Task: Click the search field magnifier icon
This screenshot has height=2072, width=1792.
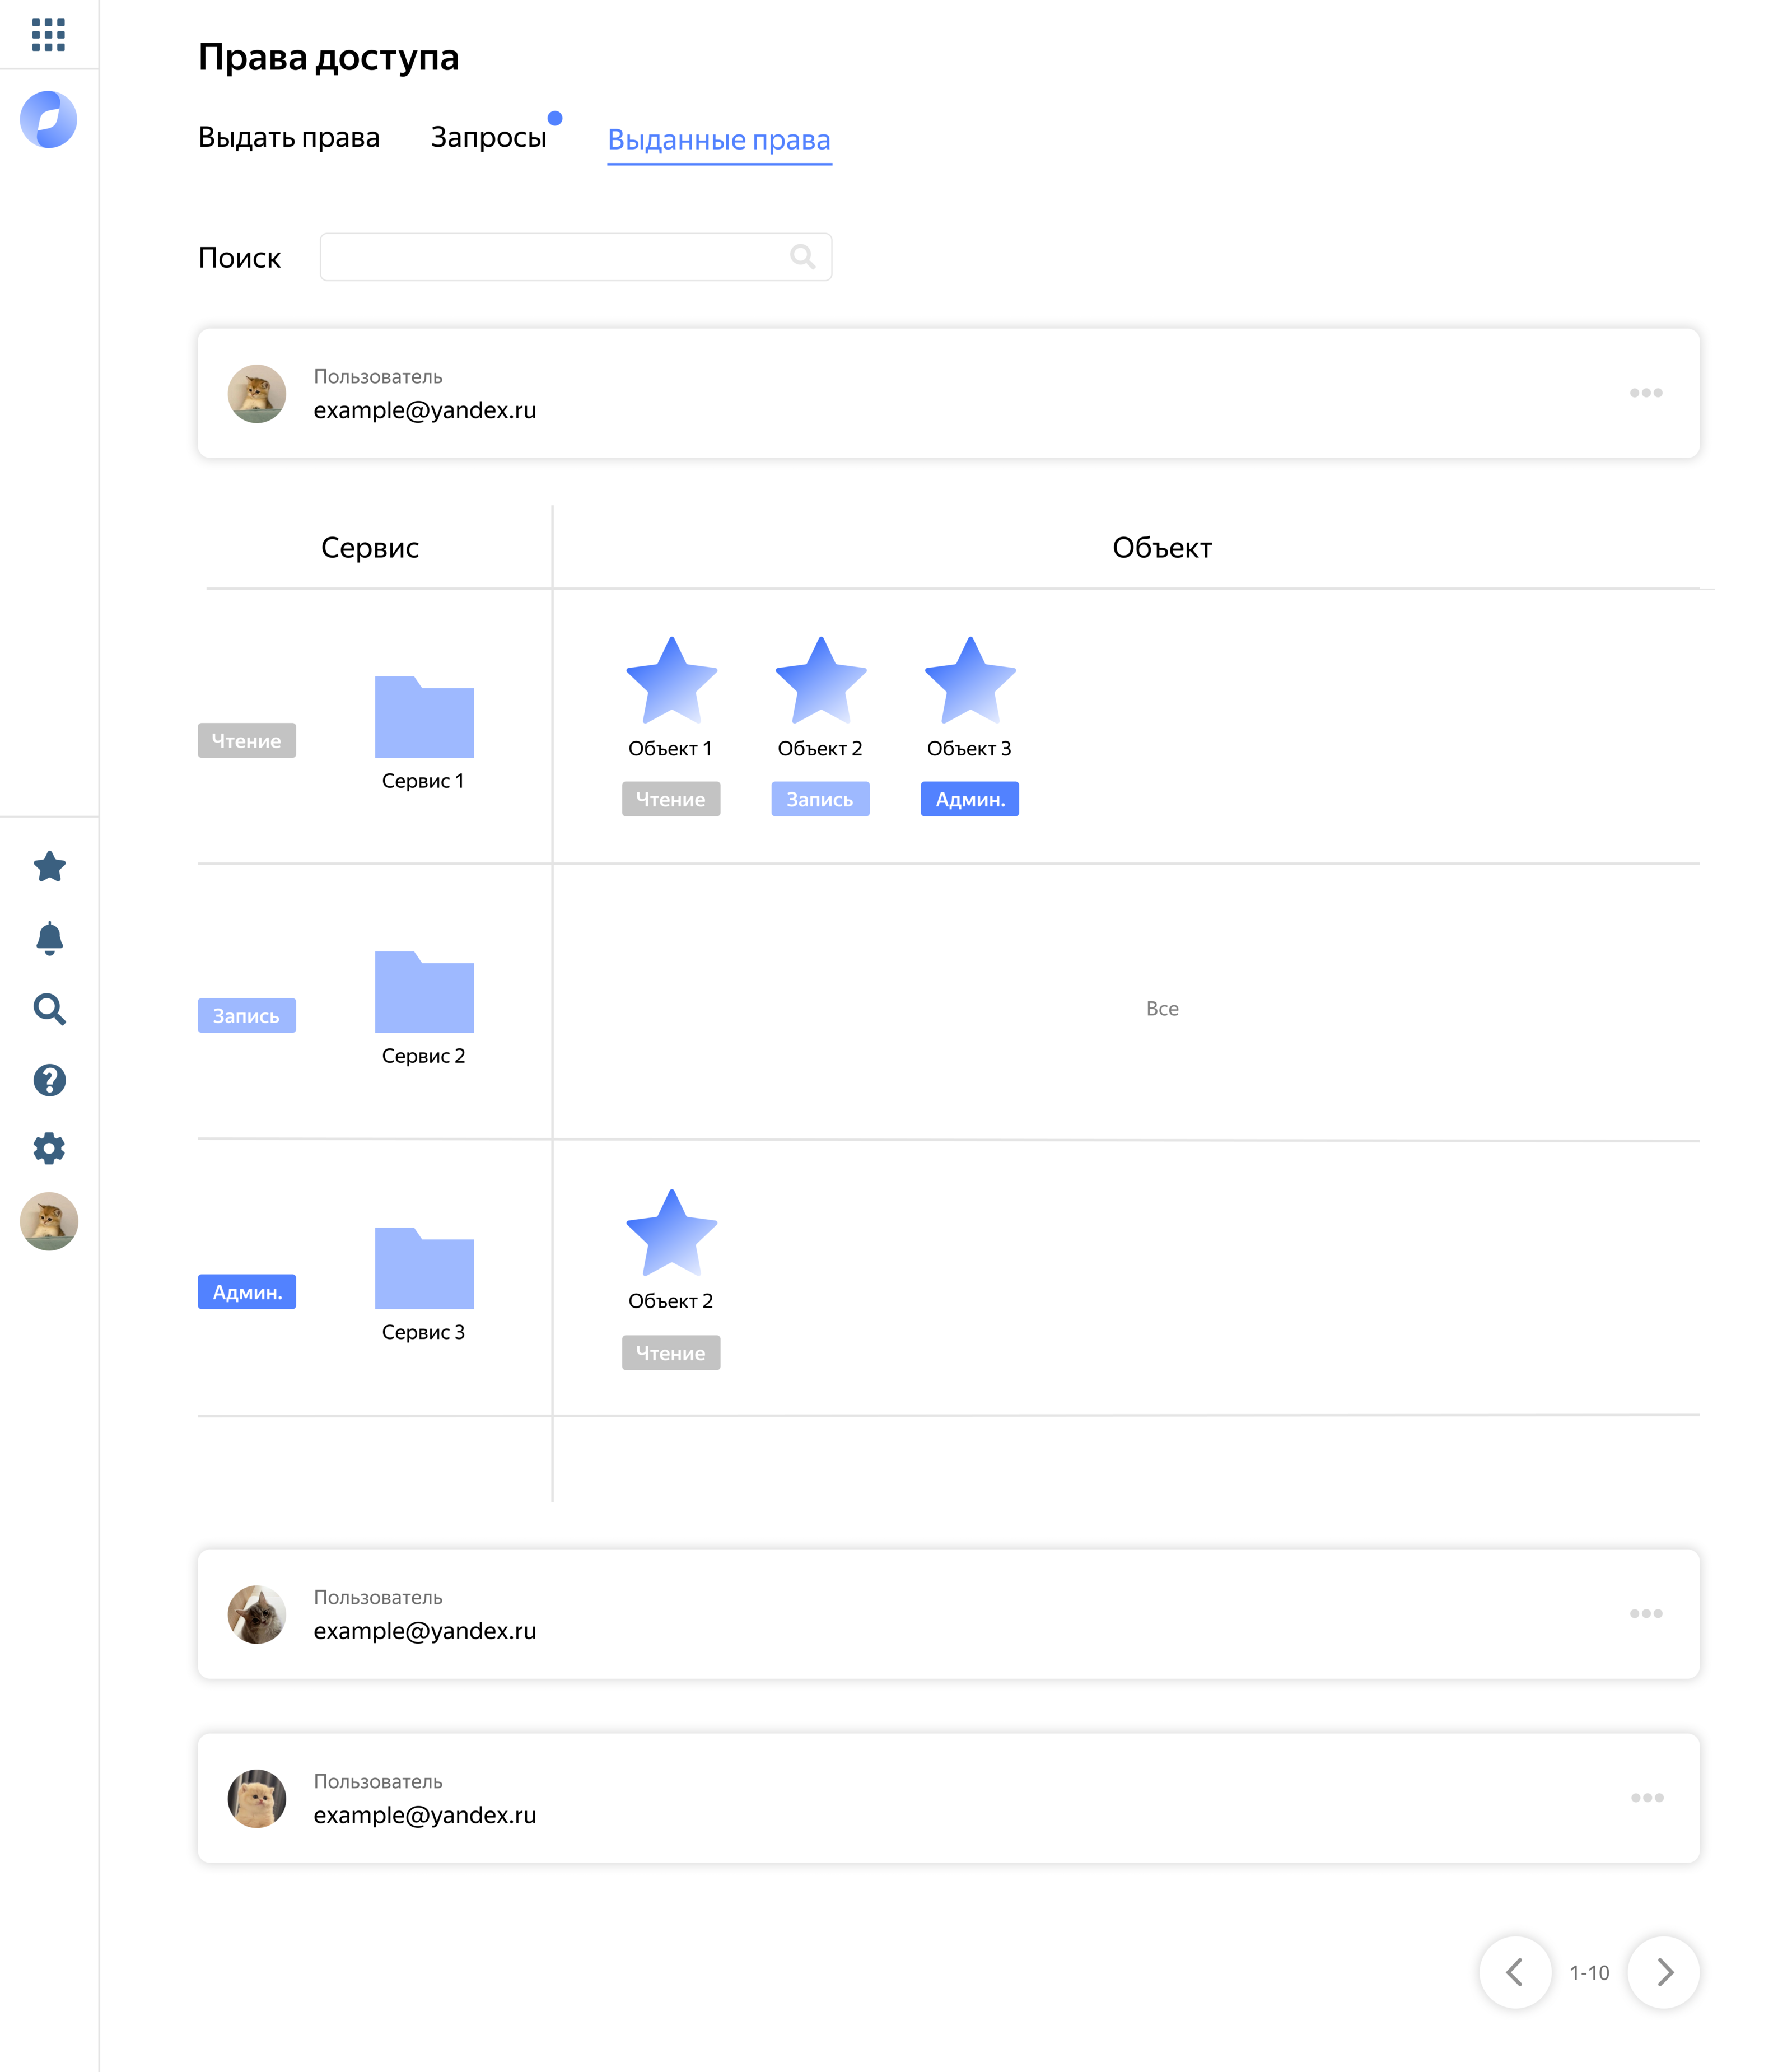Action: tap(802, 257)
